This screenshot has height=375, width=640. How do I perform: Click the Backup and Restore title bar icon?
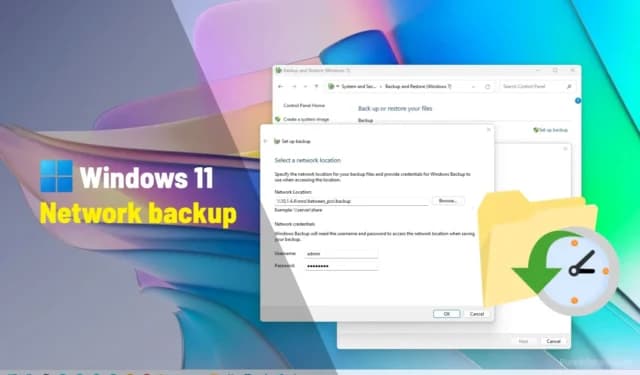pyautogui.click(x=278, y=70)
